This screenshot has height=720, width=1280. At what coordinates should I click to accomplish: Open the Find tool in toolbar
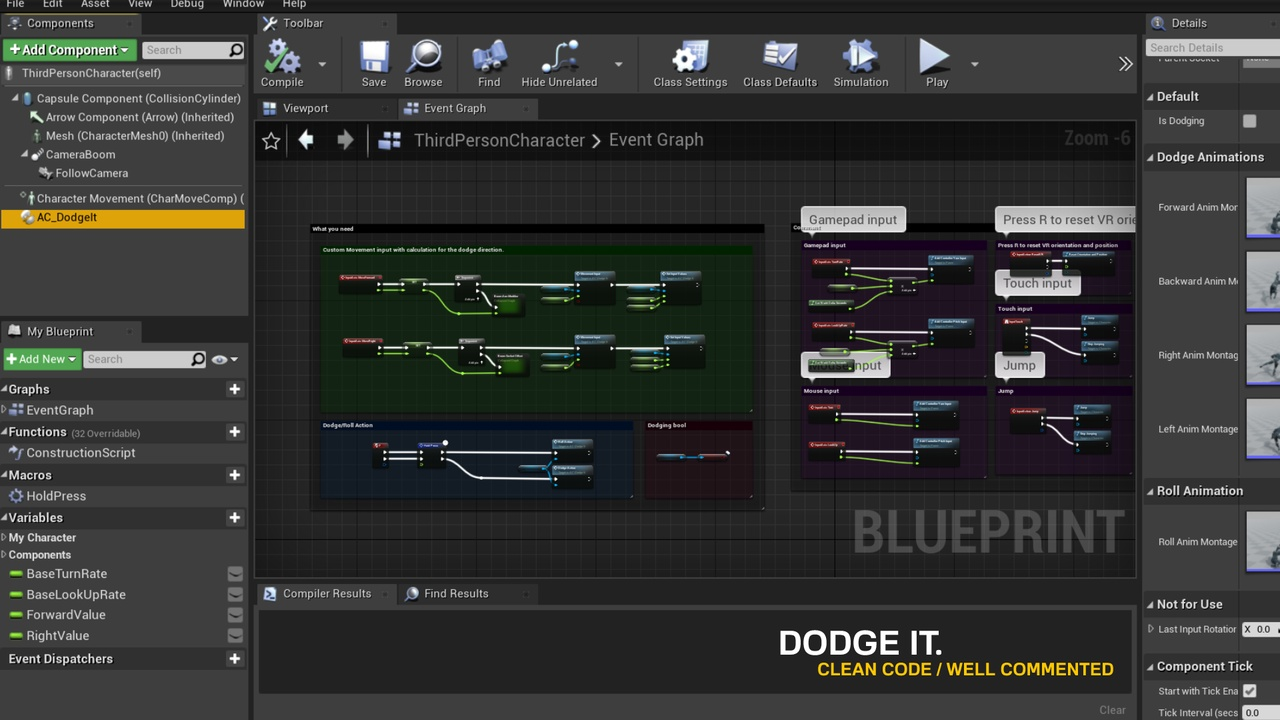pyautogui.click(x=489, y=64)
